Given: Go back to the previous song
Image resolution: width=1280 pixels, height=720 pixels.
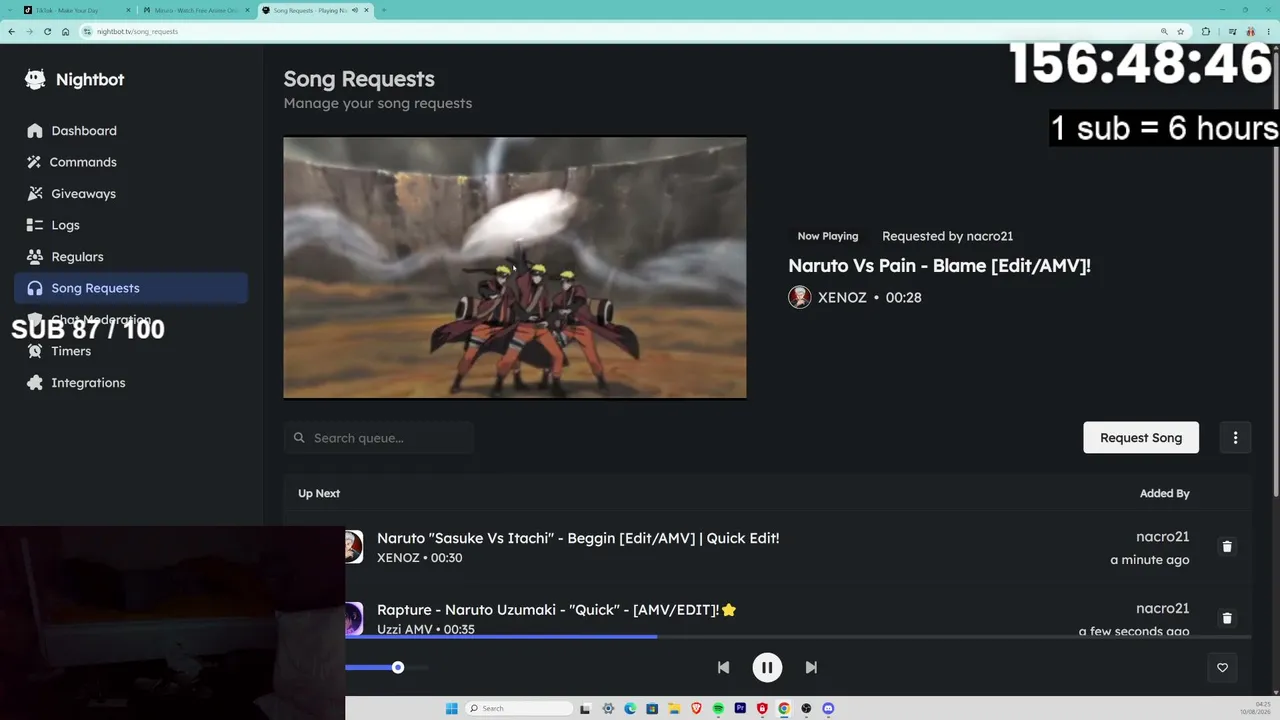Looking at the screenshot, I should (723, 667).
